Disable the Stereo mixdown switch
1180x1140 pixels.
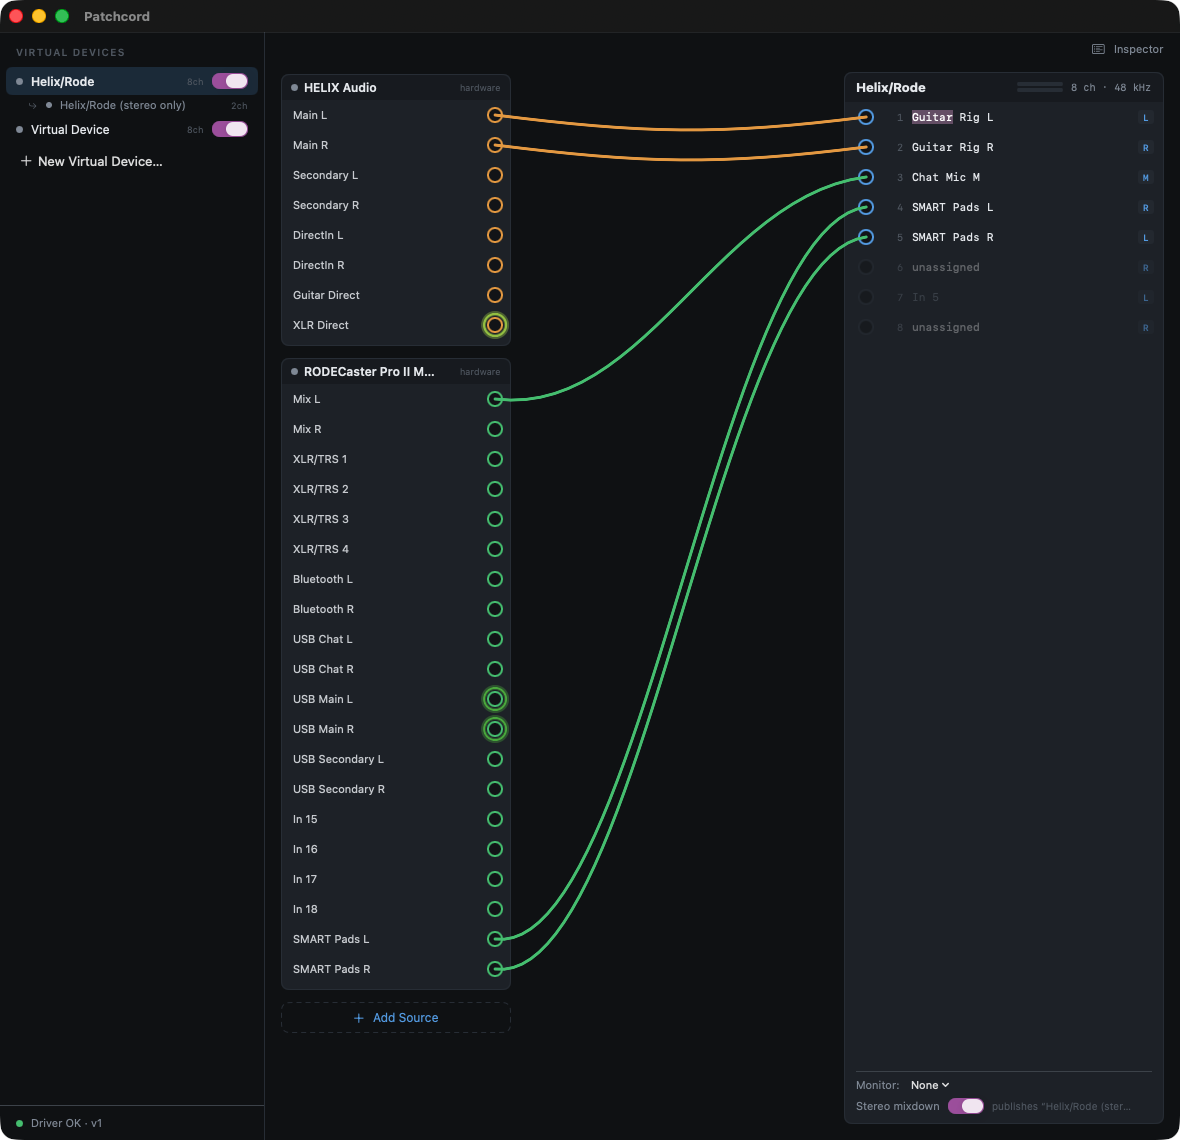point(966,1106)
